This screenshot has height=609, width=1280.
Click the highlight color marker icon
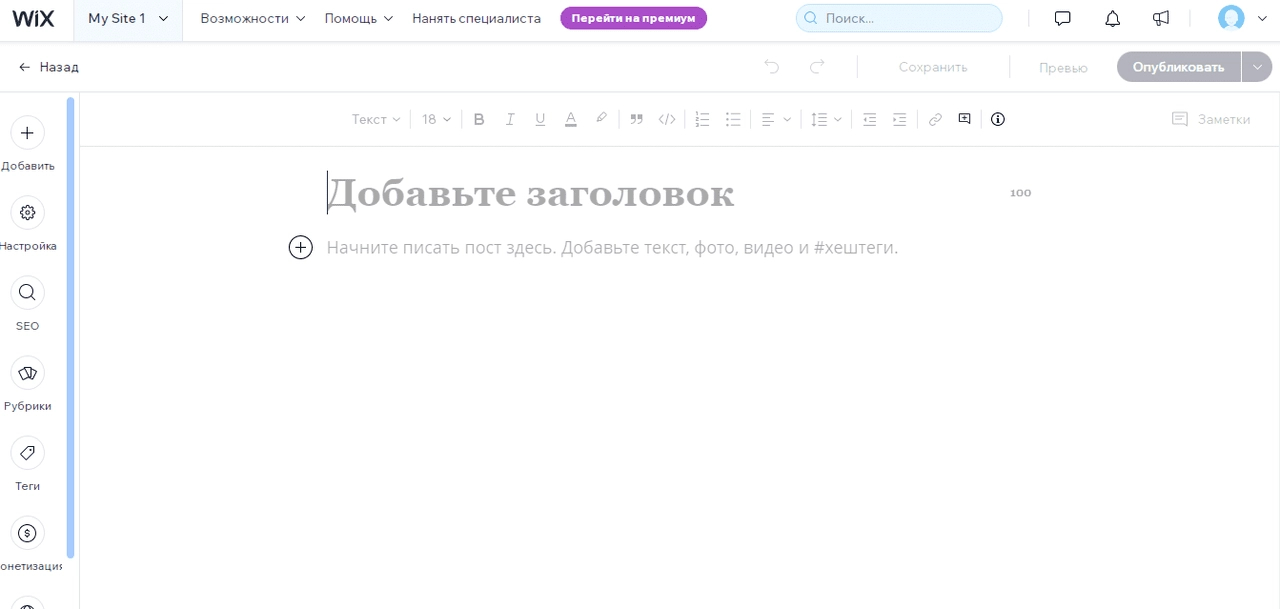tap(601, 119)
